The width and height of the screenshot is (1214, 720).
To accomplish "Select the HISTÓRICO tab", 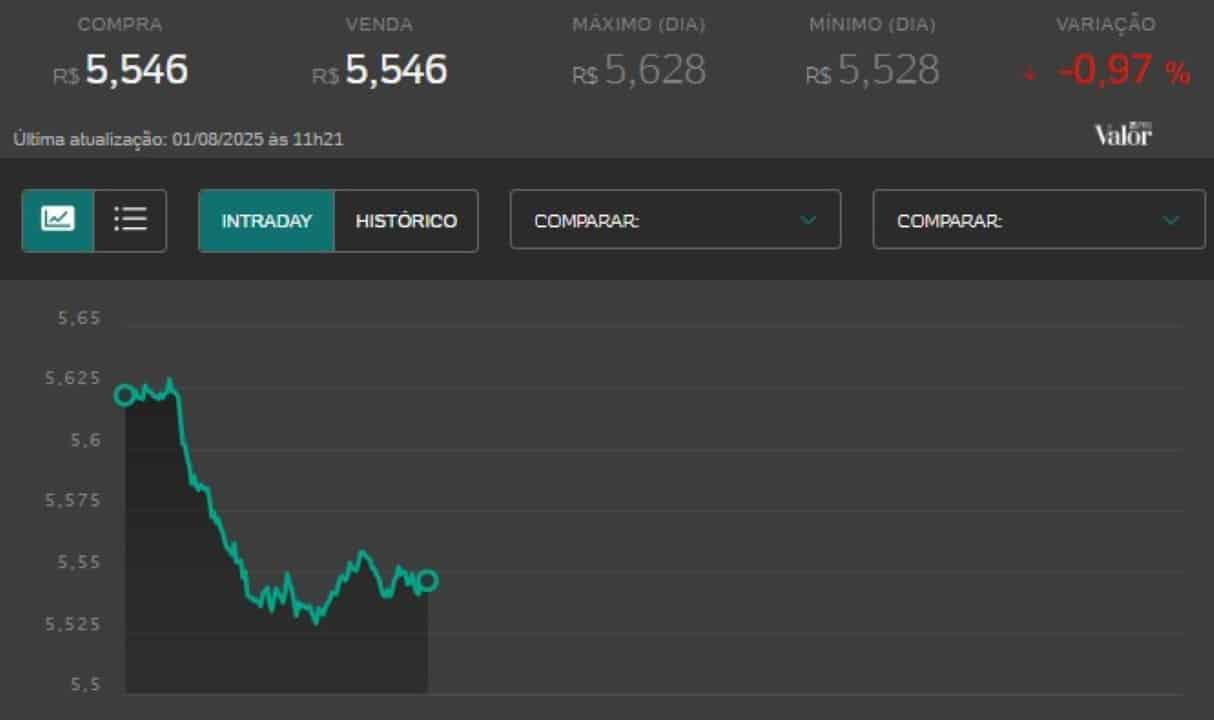I will (406, 221).
